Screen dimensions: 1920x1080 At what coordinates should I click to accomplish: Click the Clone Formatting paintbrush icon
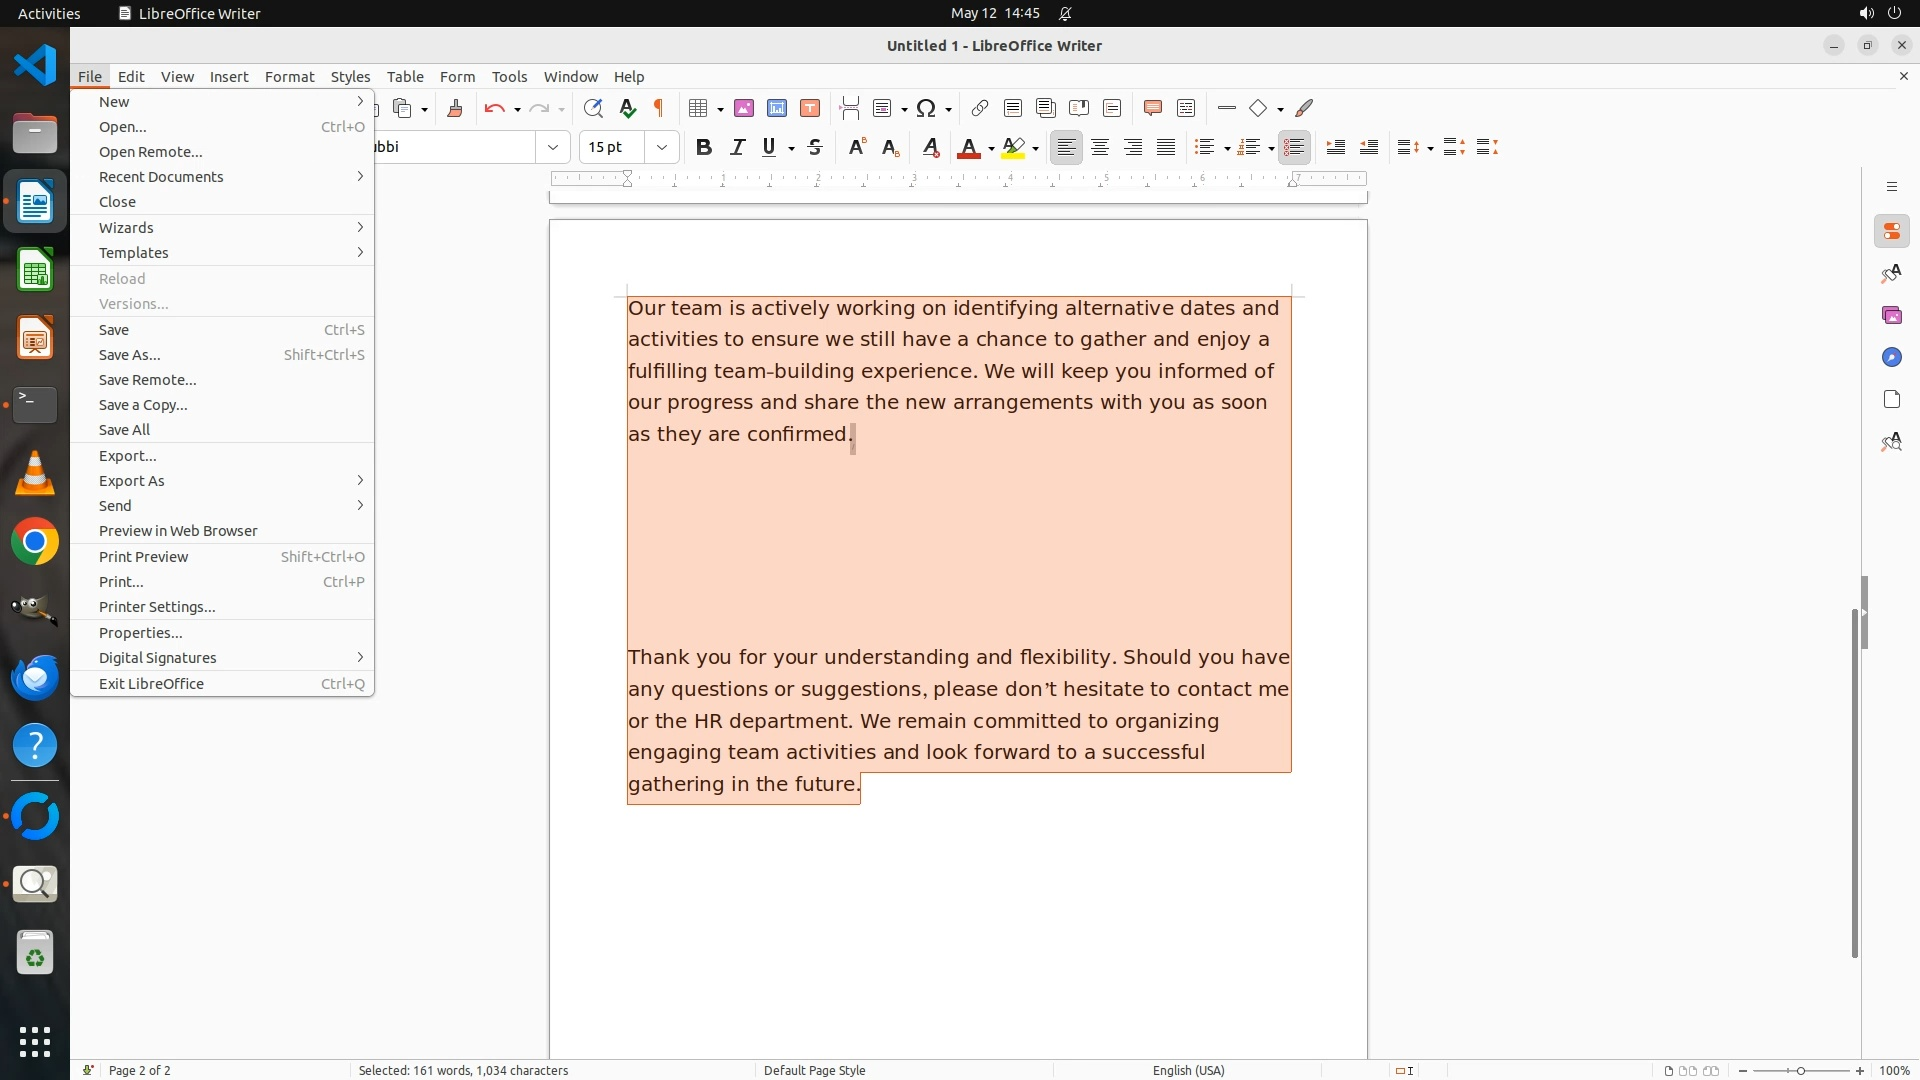pos(455,108)
